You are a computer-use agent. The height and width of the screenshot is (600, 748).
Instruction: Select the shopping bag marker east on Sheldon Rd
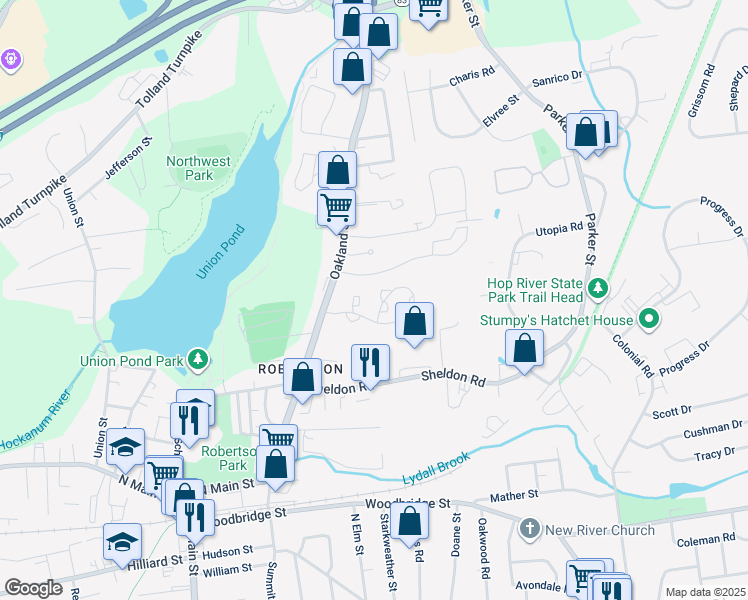(x=524, y=348)
